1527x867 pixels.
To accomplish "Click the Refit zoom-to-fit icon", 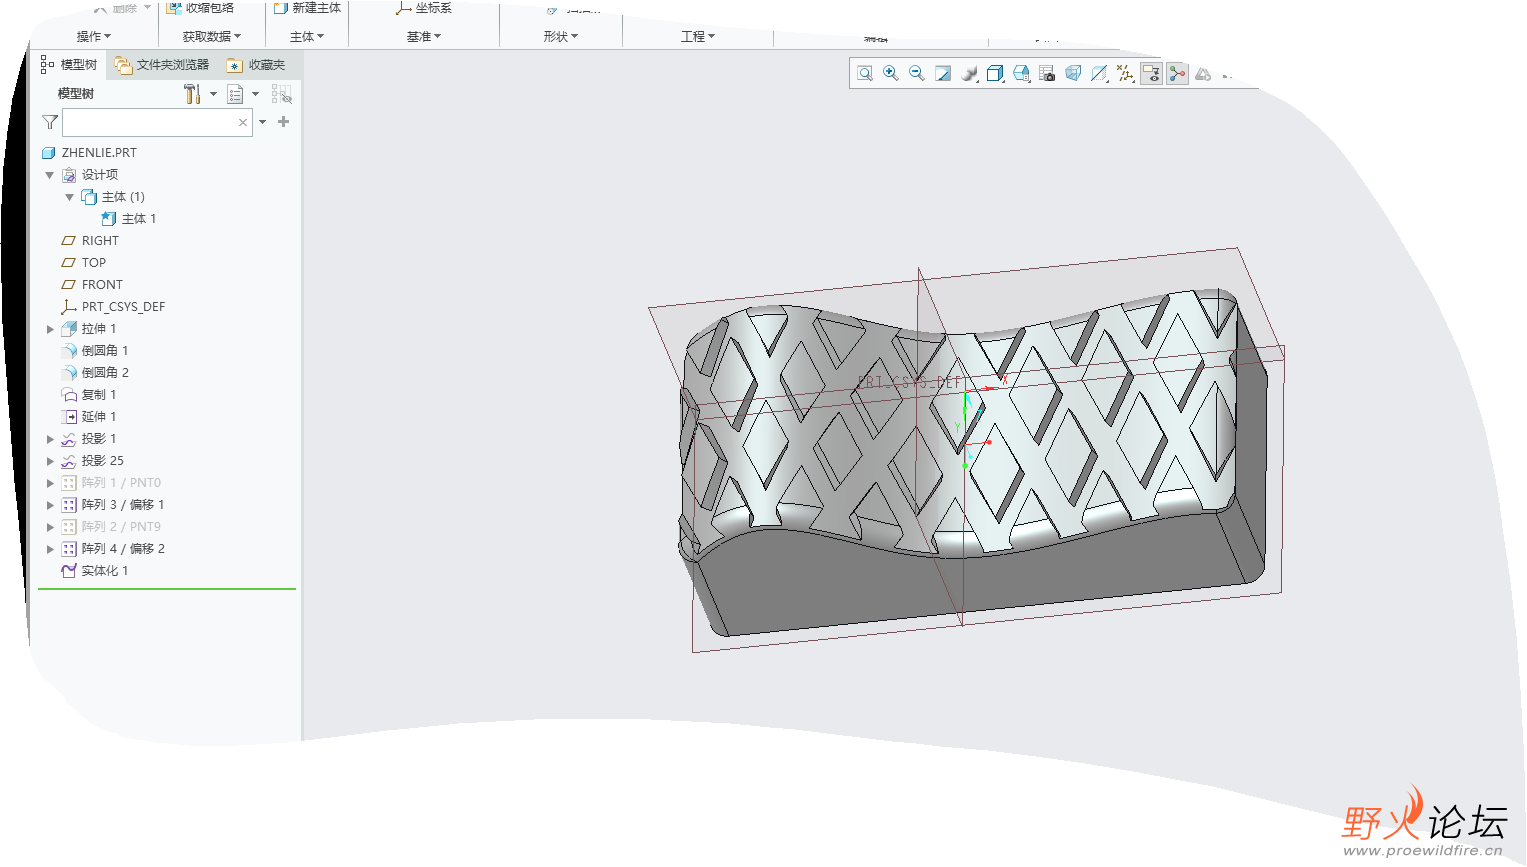I will click(x=865, y=74).
